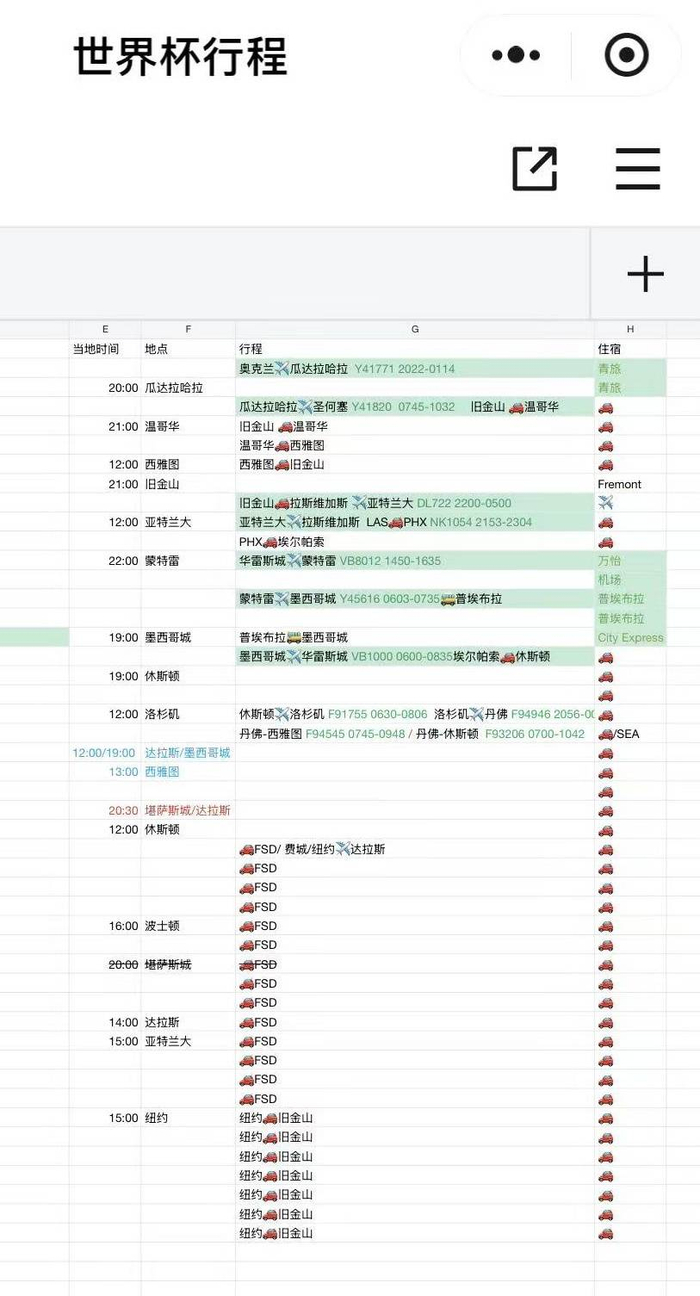Viewport: 700px width, 1296px height.
Task: Click the airplane icon in the 住宿 column
Action: click(x=605, y=503)
